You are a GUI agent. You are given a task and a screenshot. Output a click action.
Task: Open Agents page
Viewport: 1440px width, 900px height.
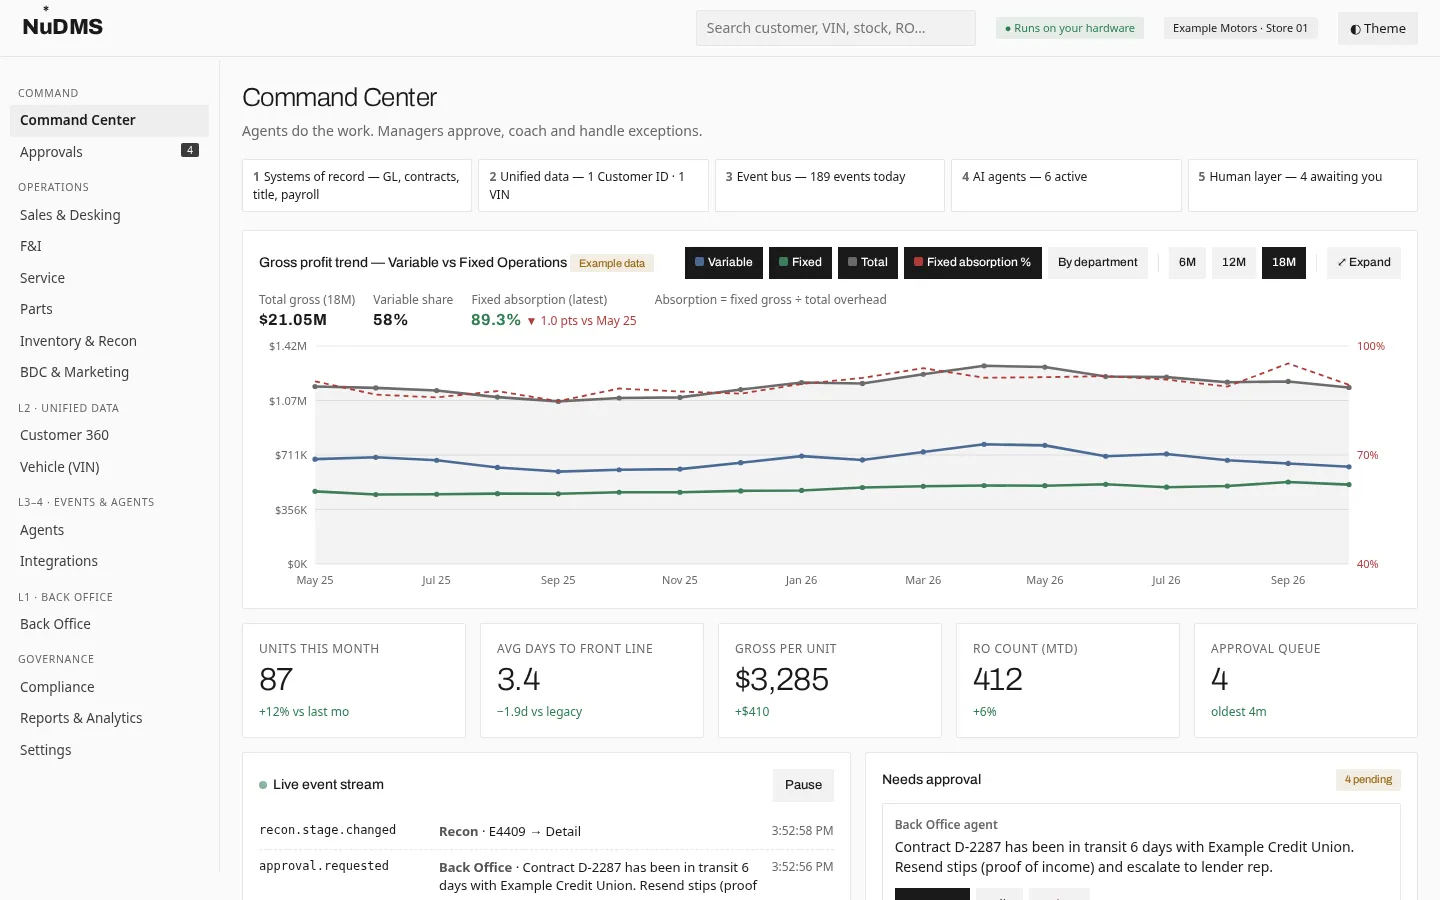(109, 530)
